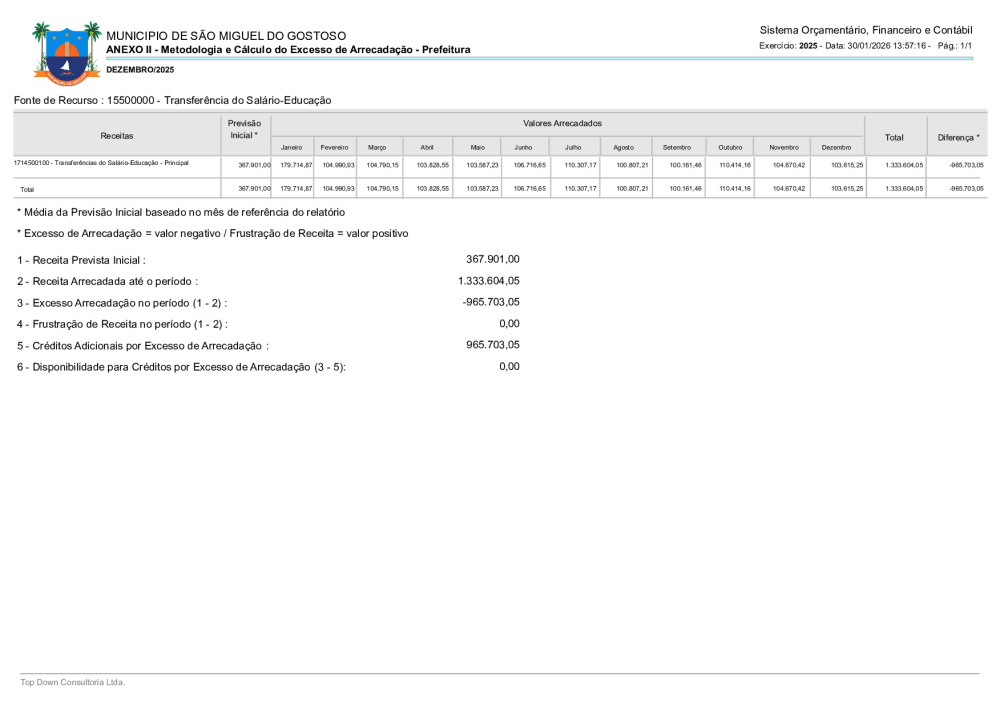The width and height of the screenshot is (1000, 708).
Task: Click the Previsão Inicial column header
Action: point(244,129)
